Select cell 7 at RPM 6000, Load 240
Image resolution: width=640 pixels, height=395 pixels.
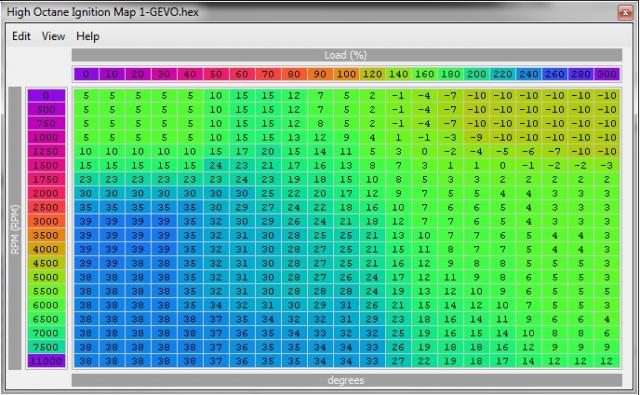click(529, 305)
